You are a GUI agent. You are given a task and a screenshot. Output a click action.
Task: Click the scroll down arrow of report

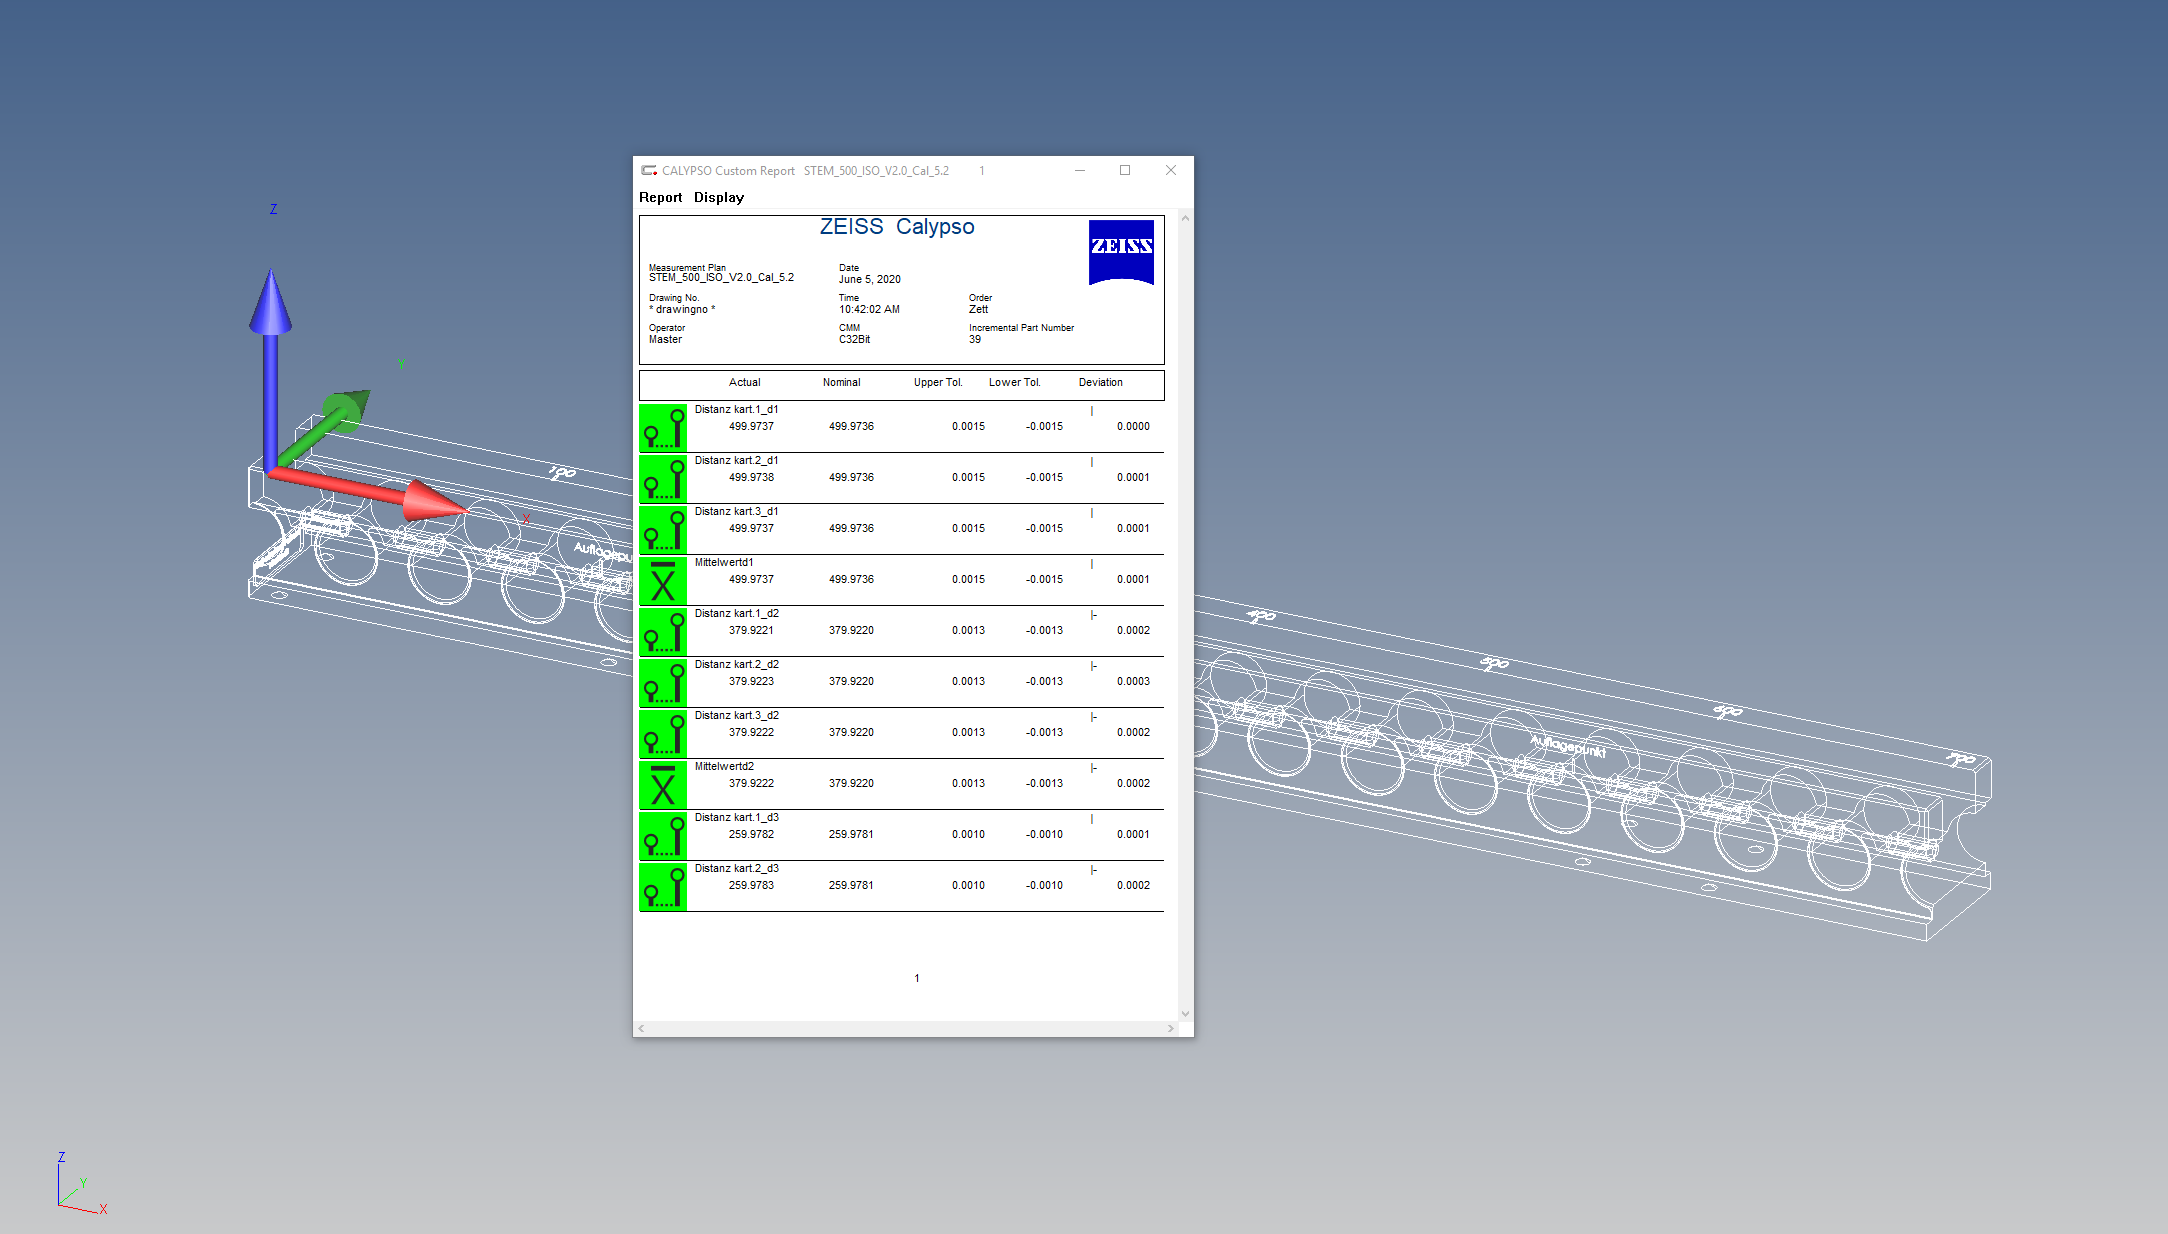pyautogui.click(x=1185, y=1013)
